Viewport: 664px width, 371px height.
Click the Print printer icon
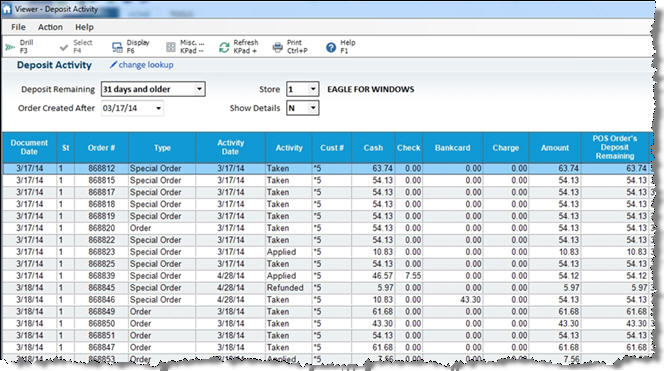(277, 47)
